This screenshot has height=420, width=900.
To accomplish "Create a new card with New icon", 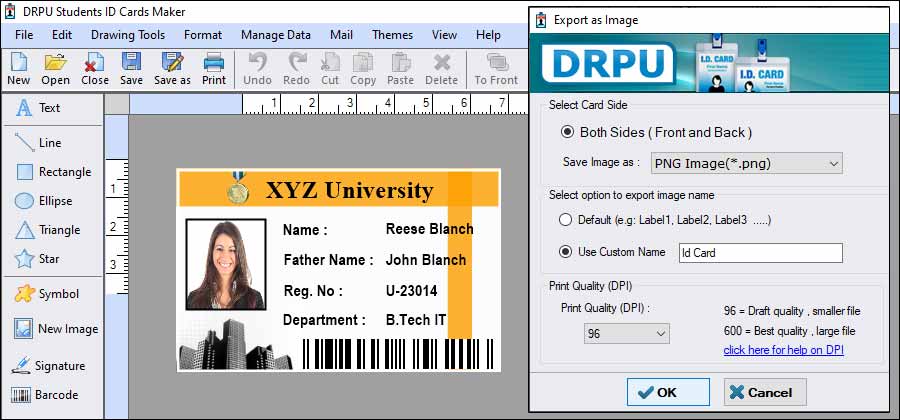I will (x=19, y=69).
